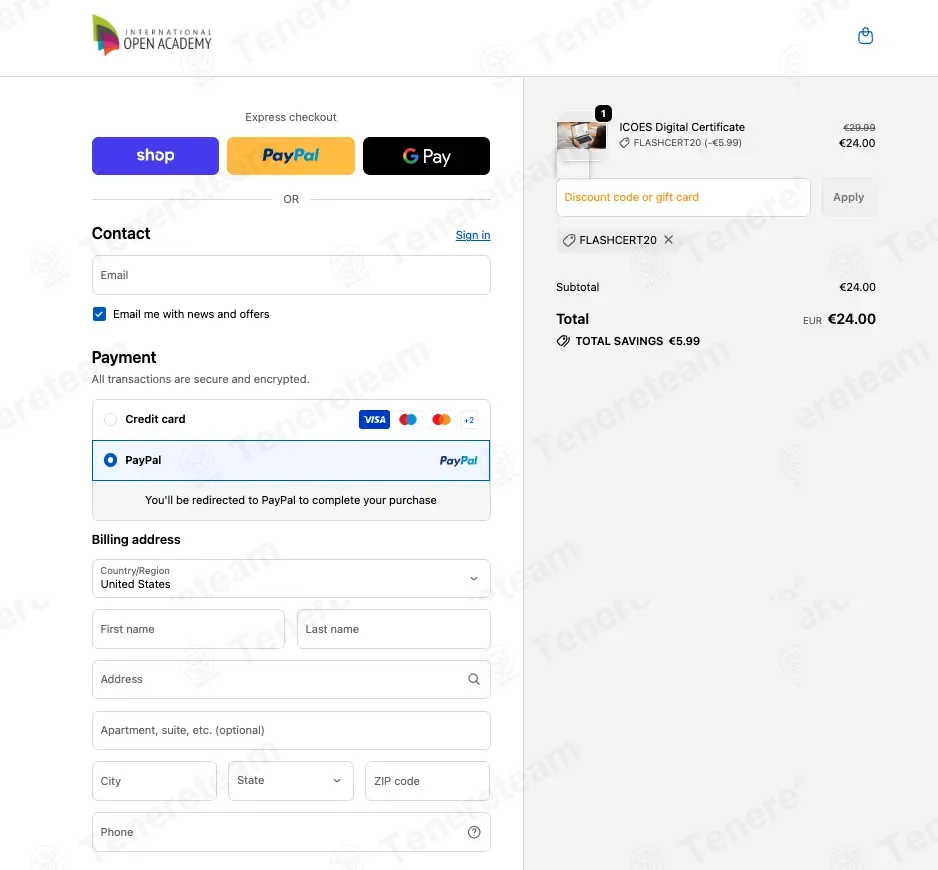Remove the FLASHCERT20 discount code
The image size is (938, 870).
669,240
